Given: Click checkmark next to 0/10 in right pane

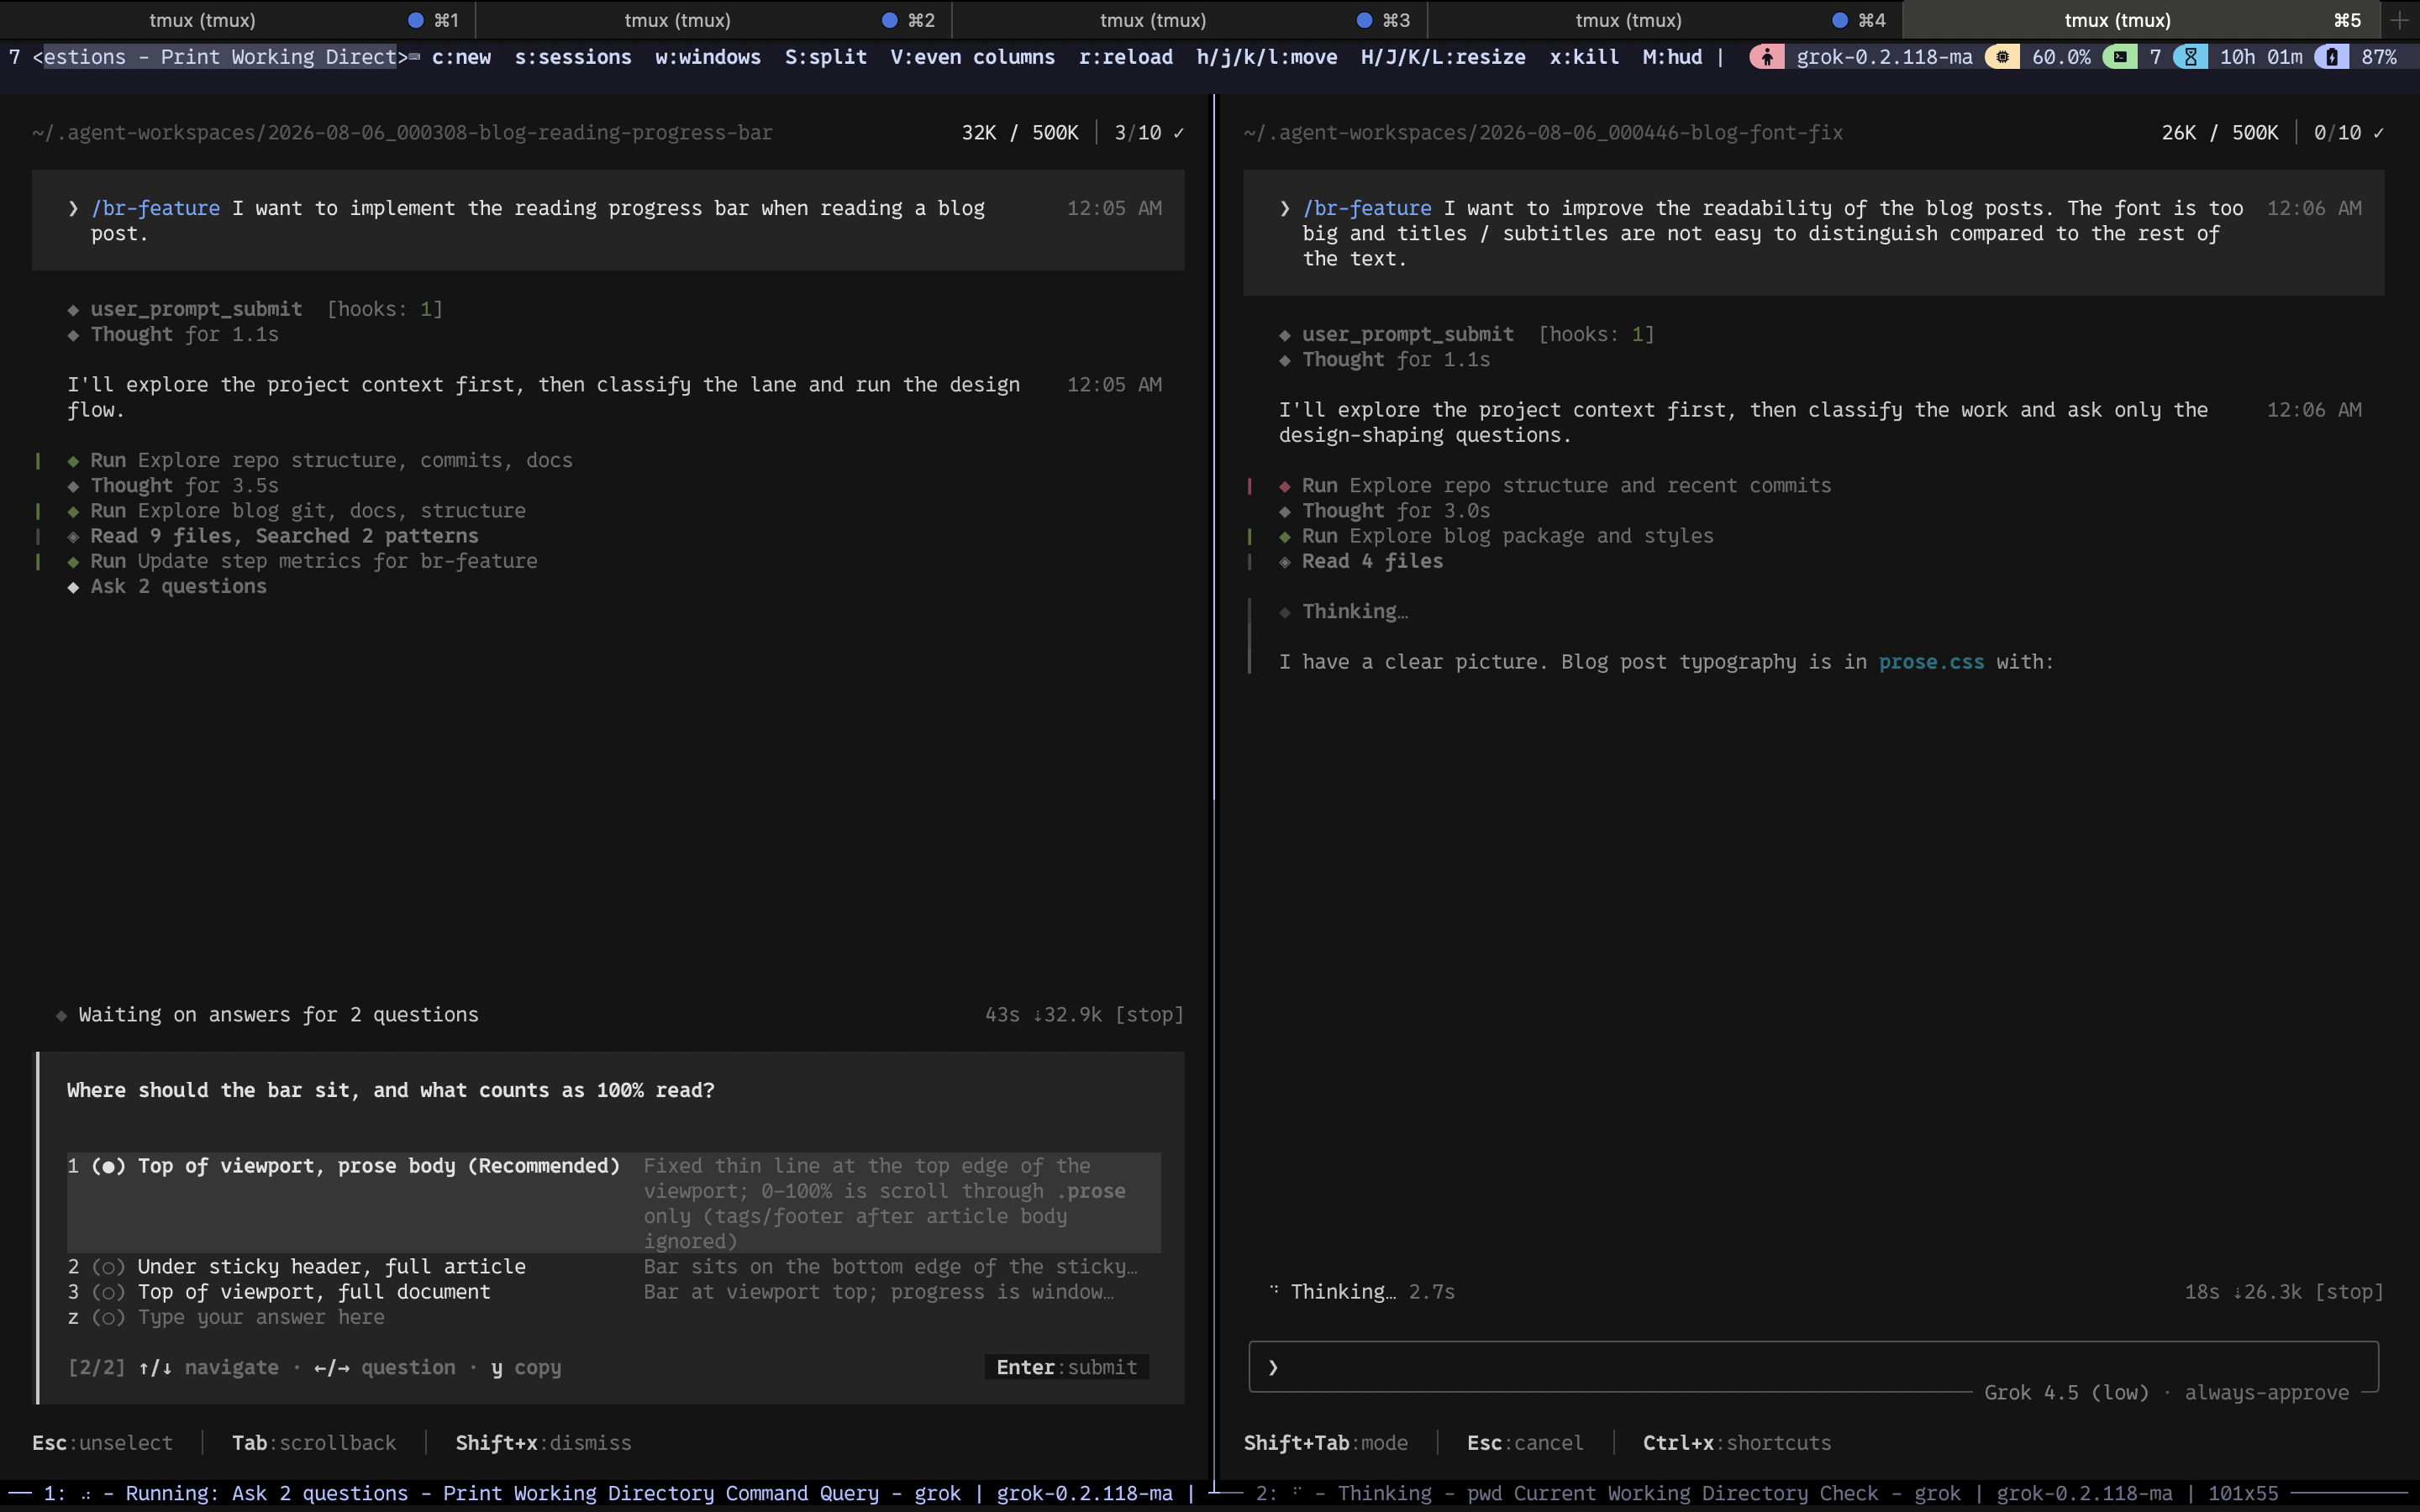Looking at the screenshot, I should (2379, 133).
